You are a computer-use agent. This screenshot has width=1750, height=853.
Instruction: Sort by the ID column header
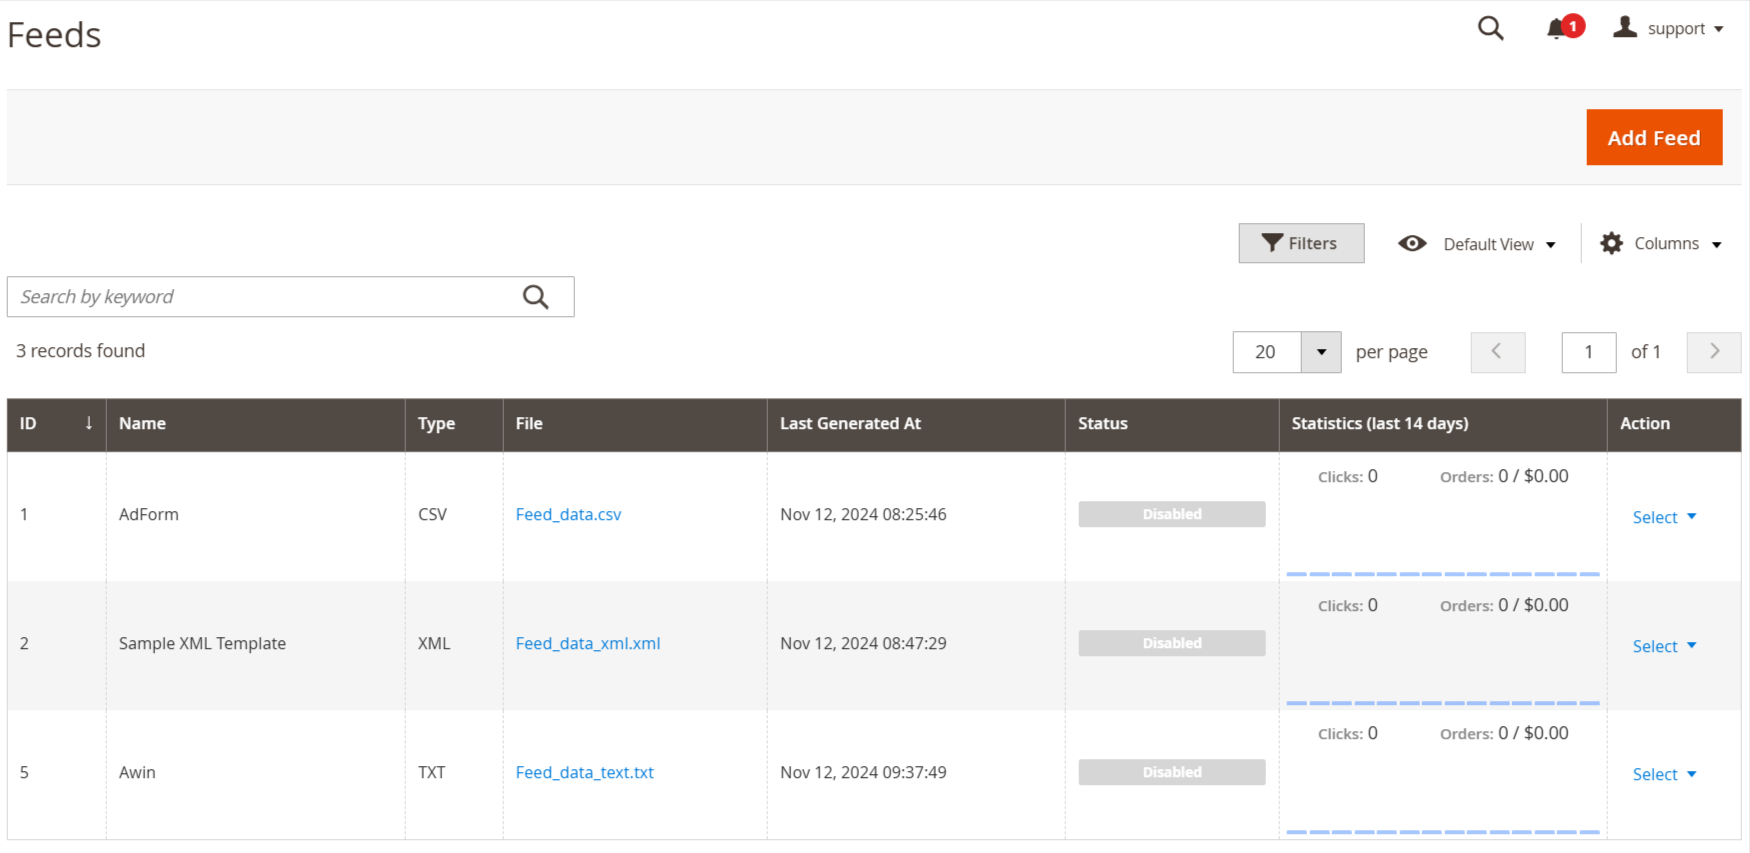click(x=57, y=424)
